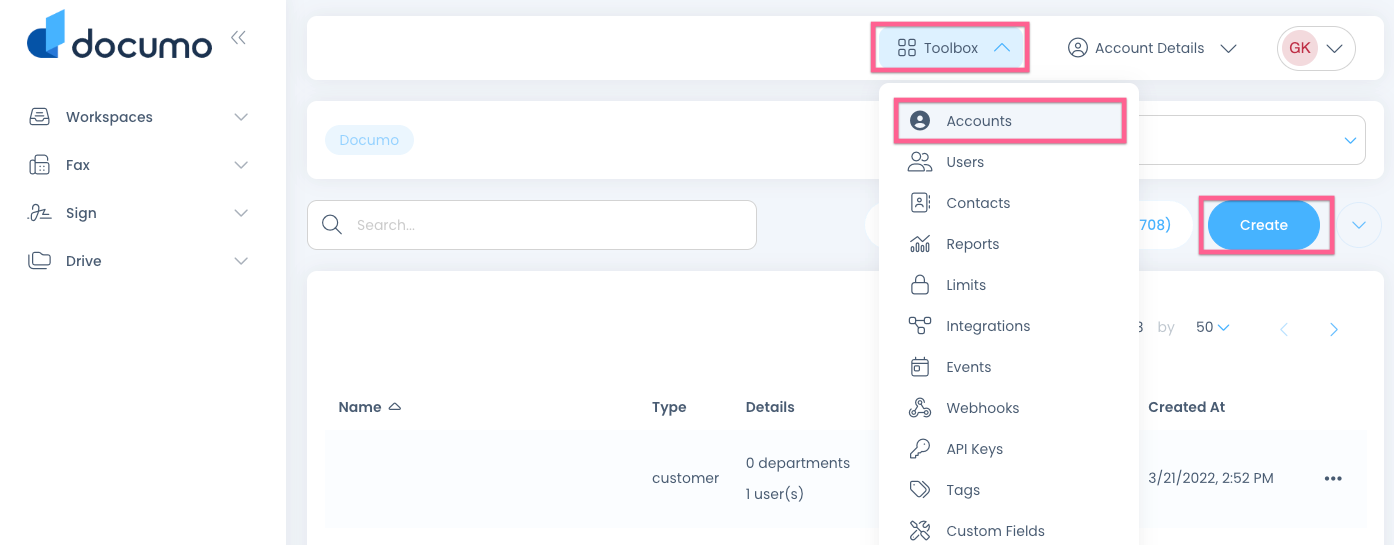Image resolution: width=1394 pixels, height=545 pixels.
Task: Click the Documo breadcrumb tag
Action: click(x=369, y=140)
